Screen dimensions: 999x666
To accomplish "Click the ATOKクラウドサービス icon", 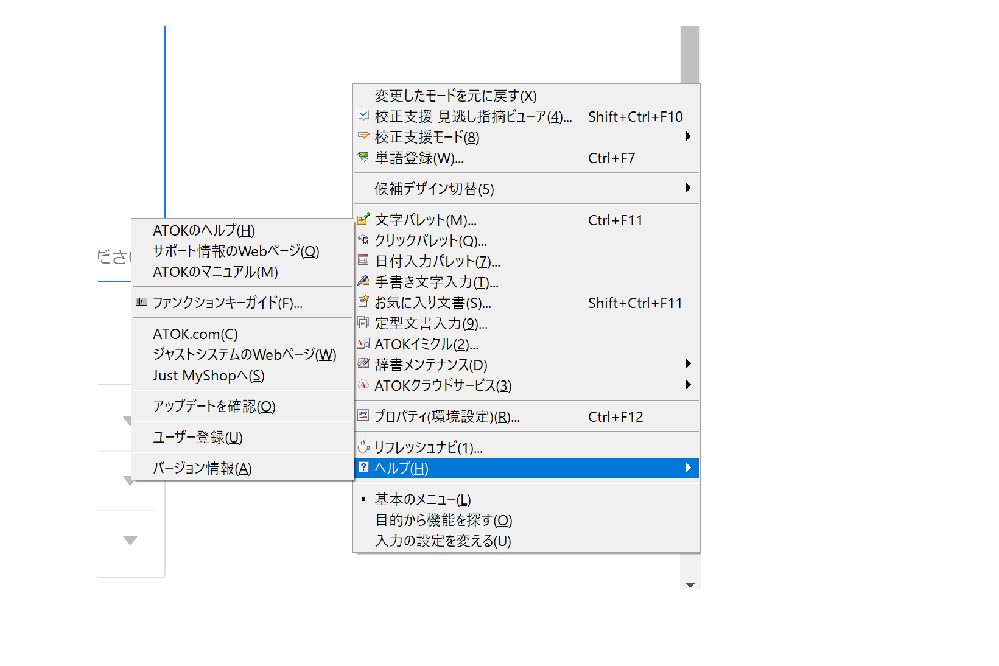I will pos(364,385).
